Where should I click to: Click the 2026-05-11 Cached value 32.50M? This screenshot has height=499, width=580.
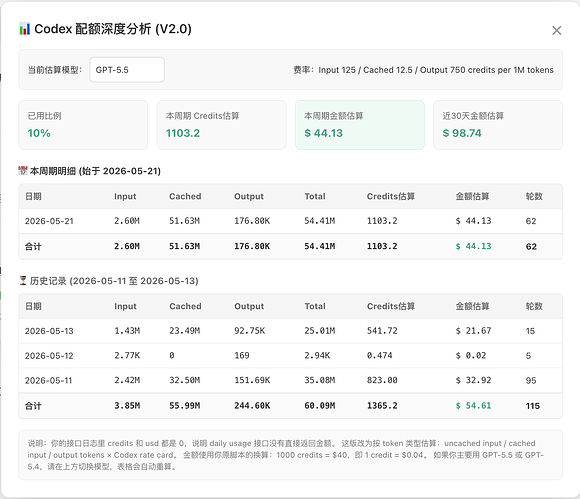(185, 380)
